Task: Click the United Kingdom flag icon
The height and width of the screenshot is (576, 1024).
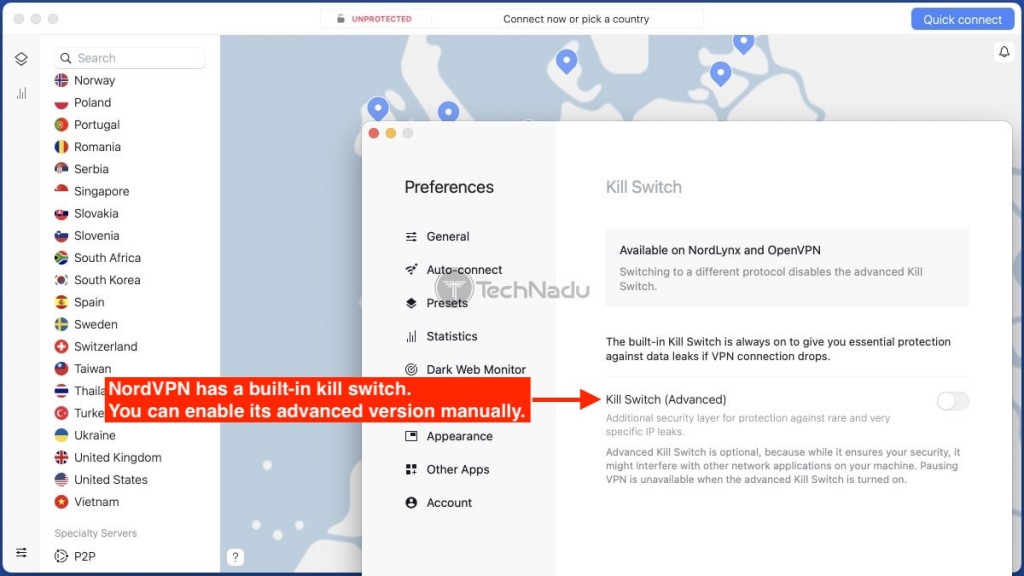Action: [x=61, y=458]
